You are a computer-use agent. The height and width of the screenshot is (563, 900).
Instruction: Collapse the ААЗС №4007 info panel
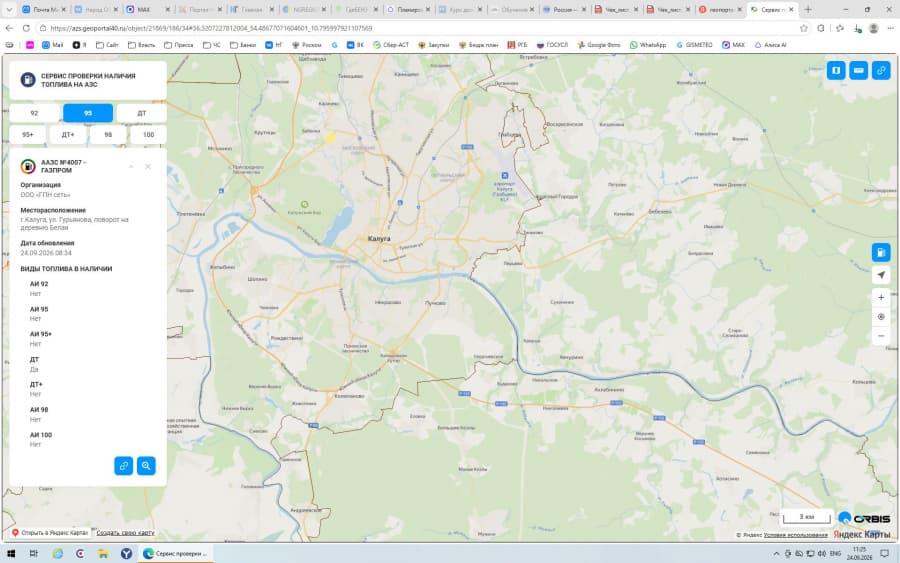click(x=131, y=166)
